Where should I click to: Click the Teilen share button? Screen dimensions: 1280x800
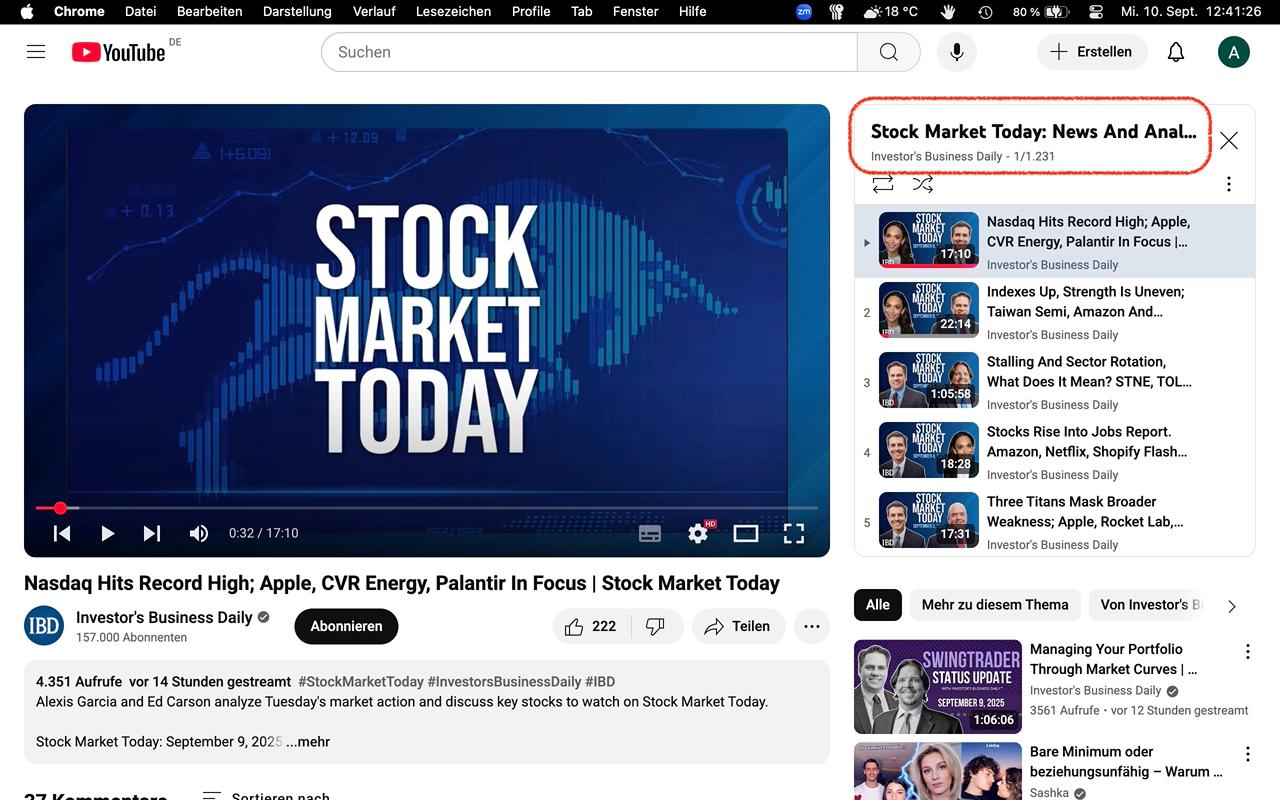pos(737,626)
